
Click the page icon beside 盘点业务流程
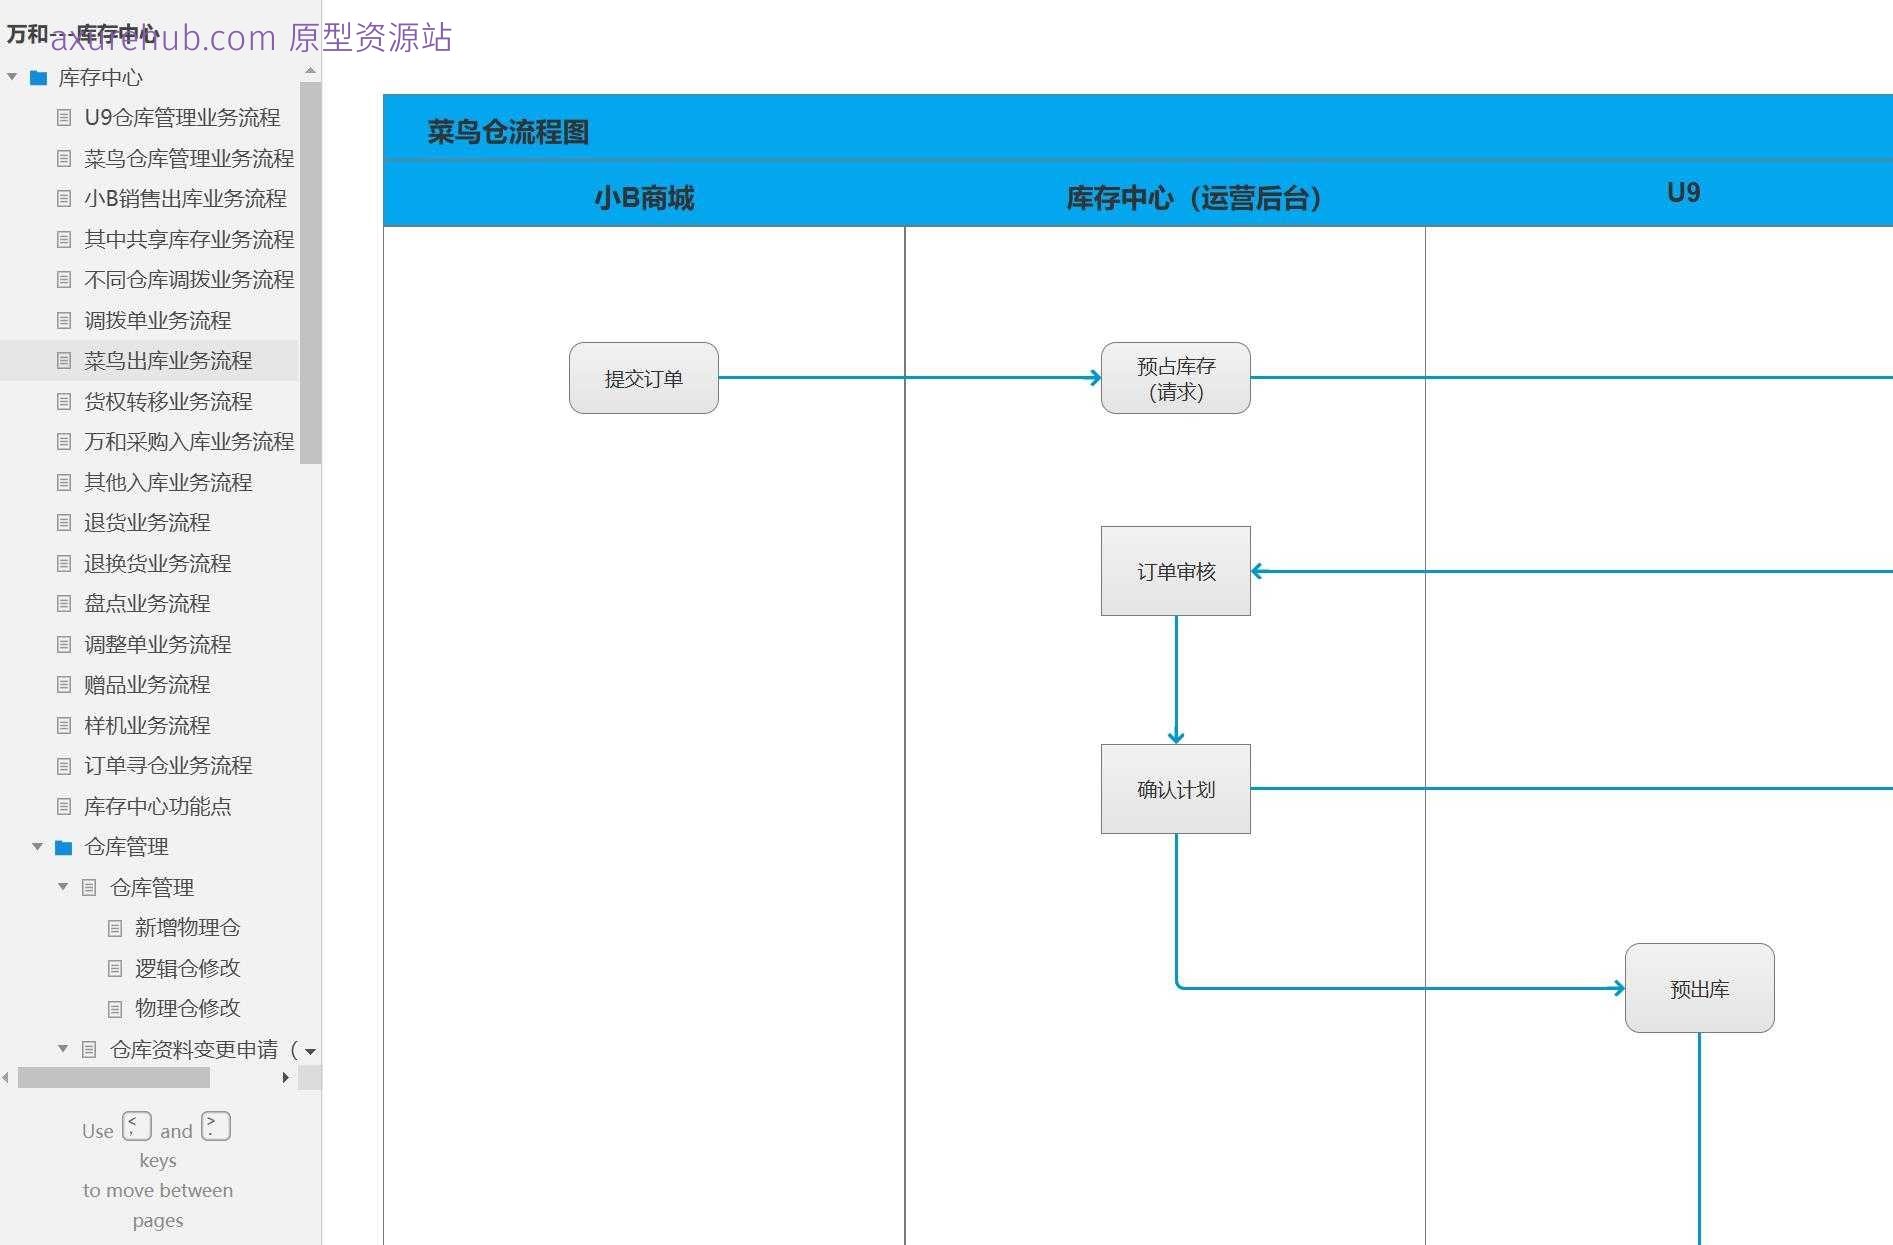pyautogui.click(x=63, y=604)
